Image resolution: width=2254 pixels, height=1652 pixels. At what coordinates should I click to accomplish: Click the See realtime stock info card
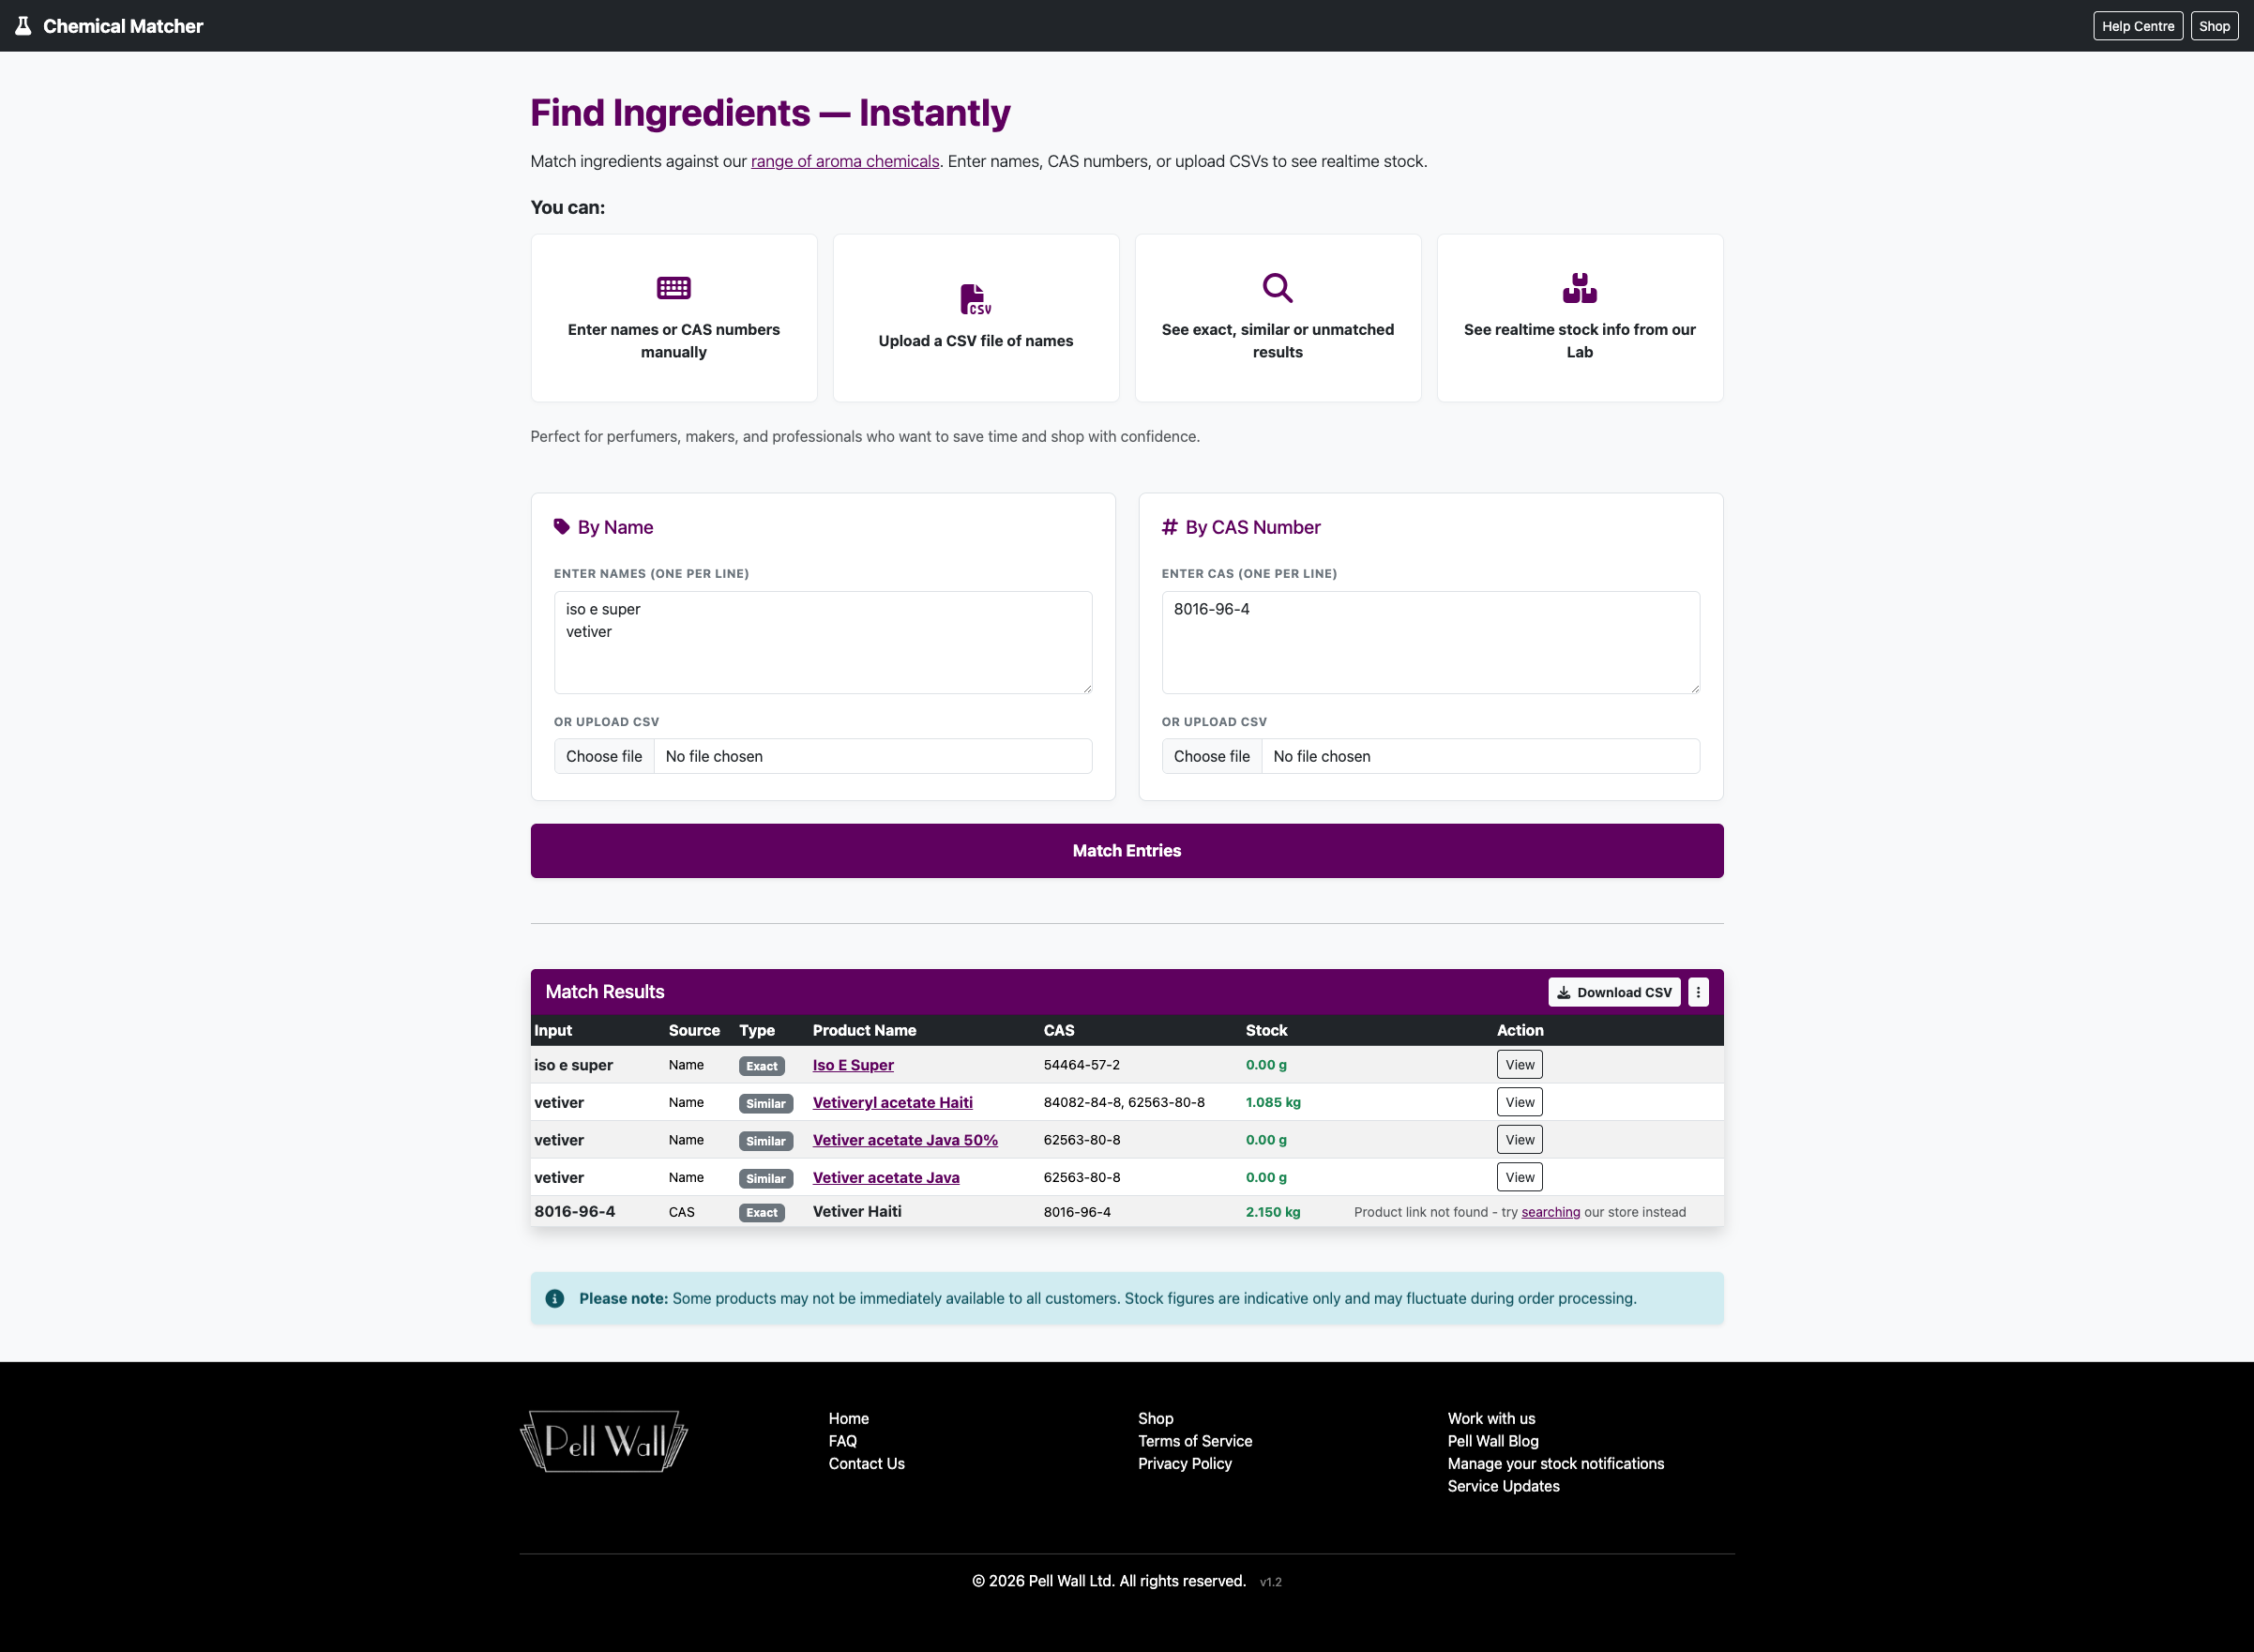(1580, 318)
